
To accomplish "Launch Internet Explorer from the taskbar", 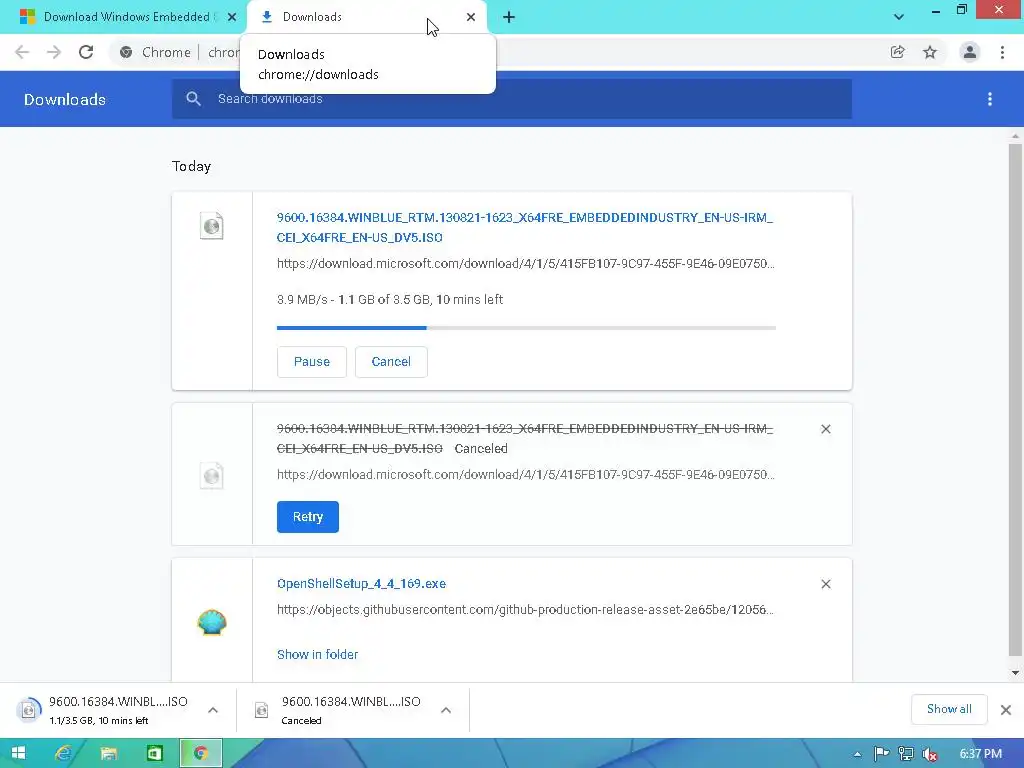I will [x=63, y=753].
